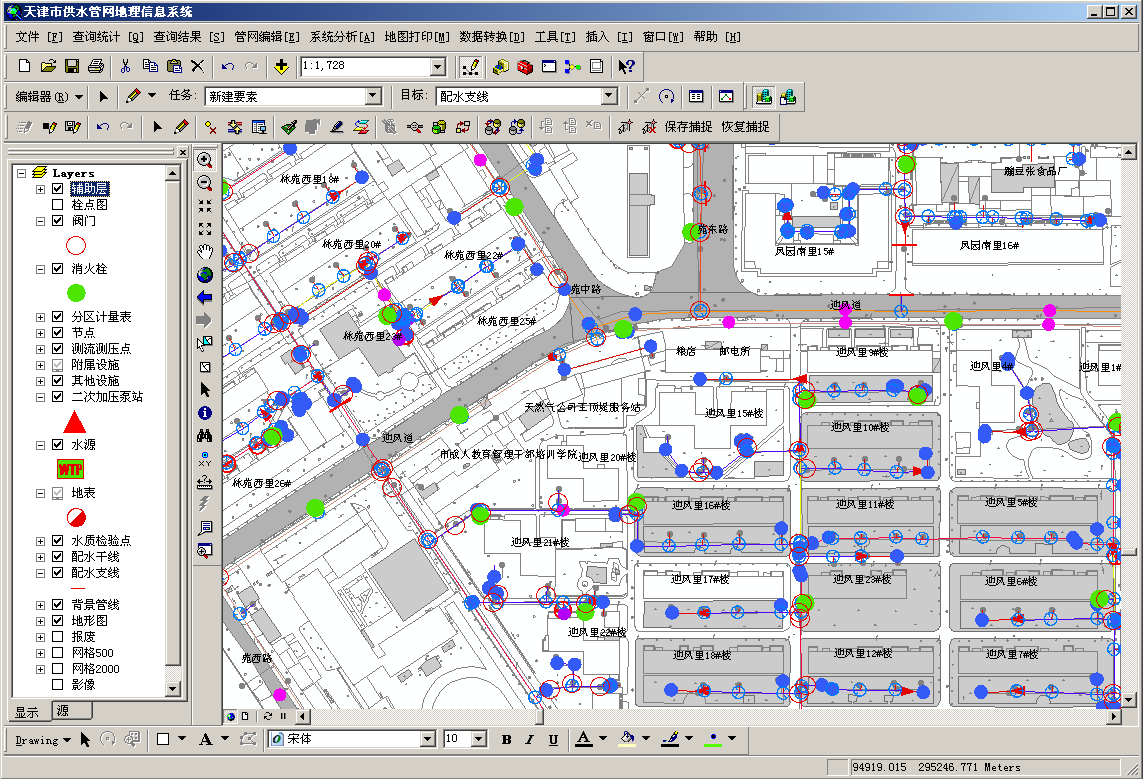Toggle the 消火栓 layer visibility checkbox

tap(58, 269)
